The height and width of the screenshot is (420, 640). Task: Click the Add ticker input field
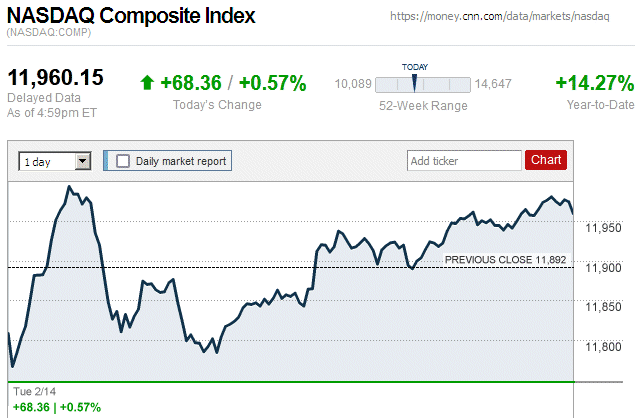[x=463, y=160]
